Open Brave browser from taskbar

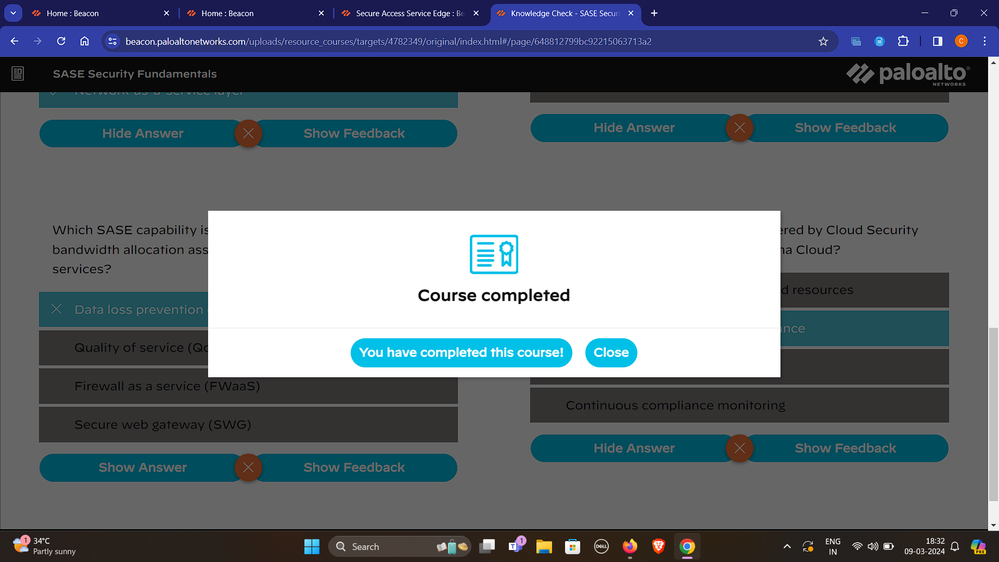click(x=658, y=546)
